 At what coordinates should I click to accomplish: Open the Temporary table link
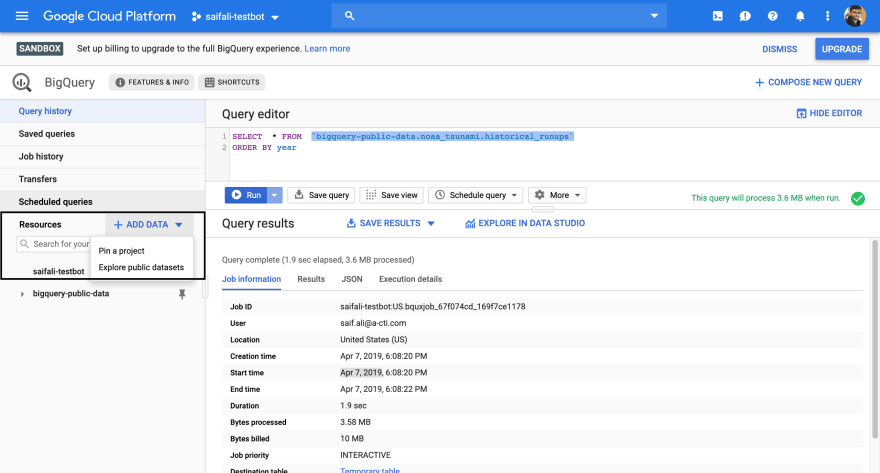[370, 470]
